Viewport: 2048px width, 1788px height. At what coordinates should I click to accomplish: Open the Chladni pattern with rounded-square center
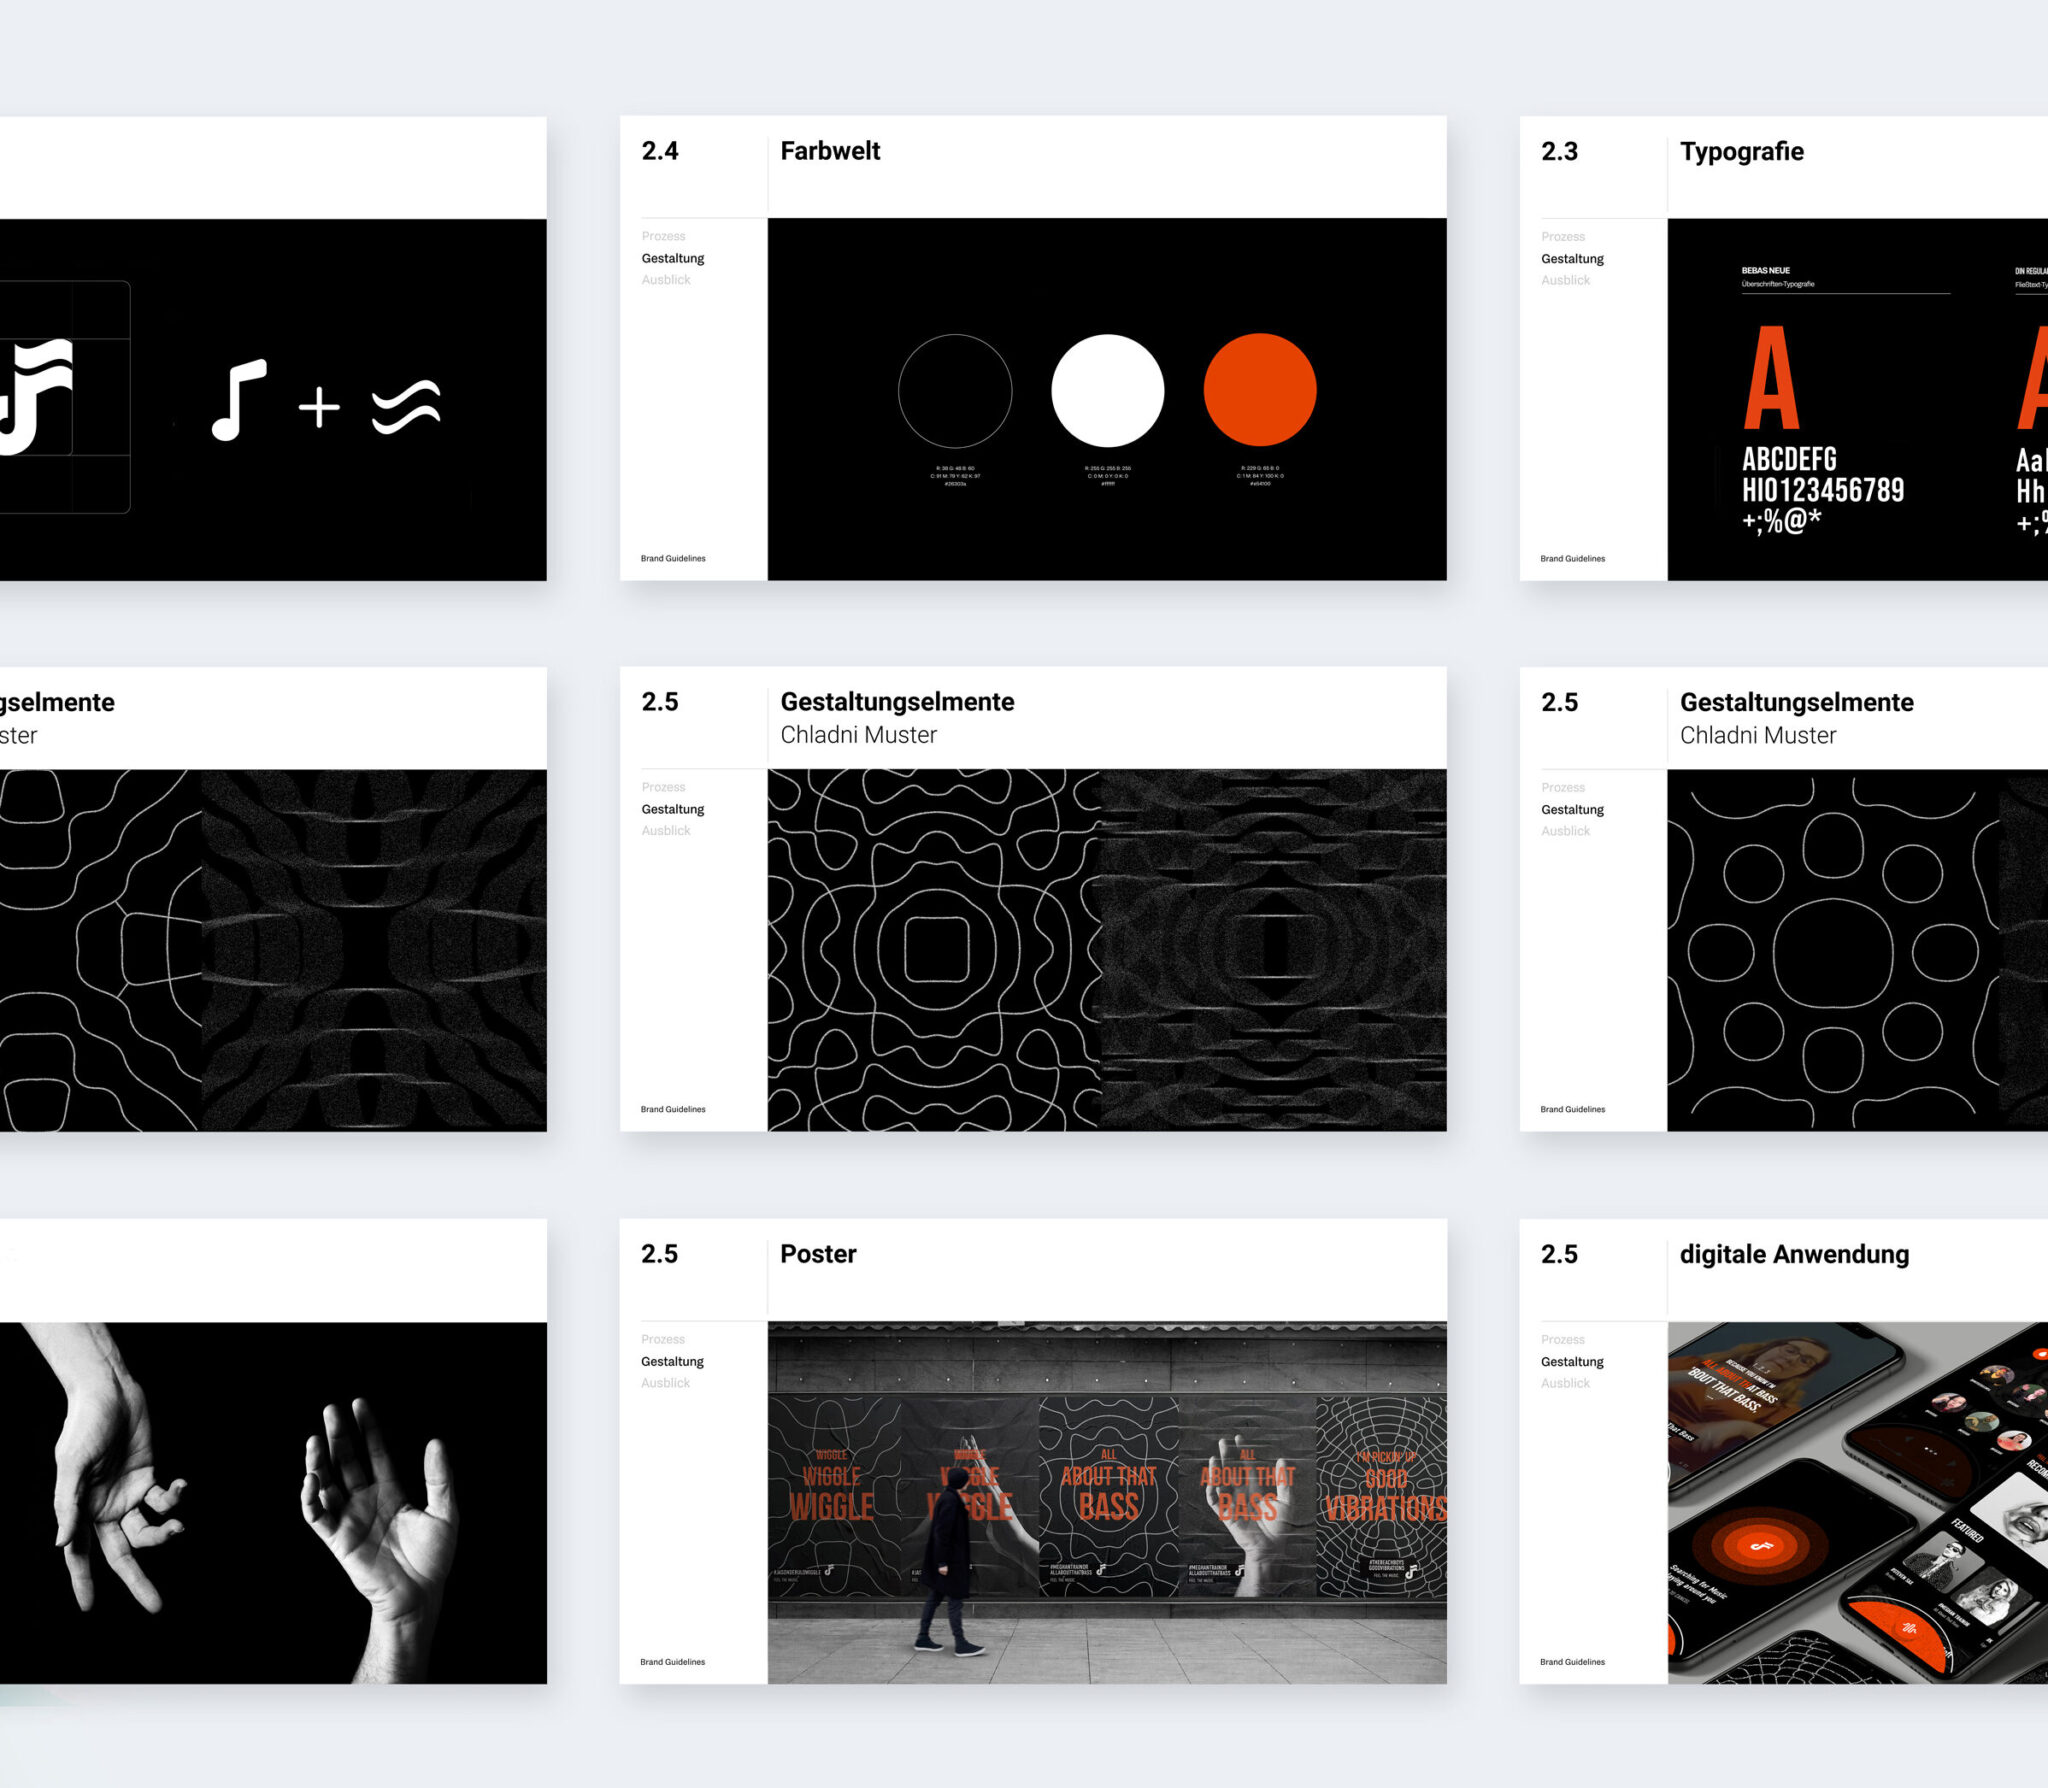tap(934, 950)
